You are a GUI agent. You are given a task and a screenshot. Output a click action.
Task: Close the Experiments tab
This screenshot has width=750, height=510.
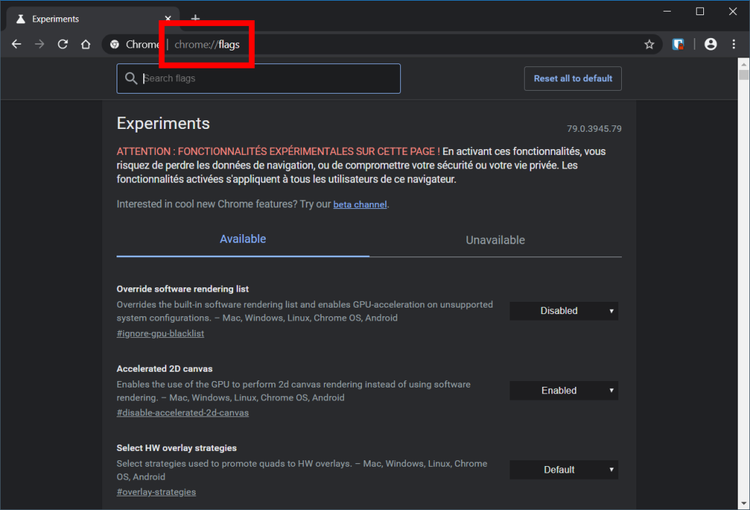(x=166, y=19)
